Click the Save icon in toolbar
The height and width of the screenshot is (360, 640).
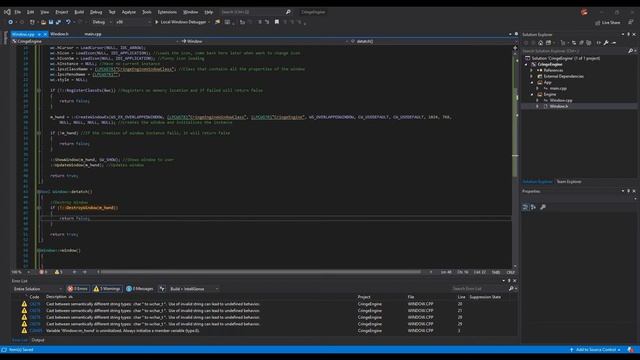51,22
